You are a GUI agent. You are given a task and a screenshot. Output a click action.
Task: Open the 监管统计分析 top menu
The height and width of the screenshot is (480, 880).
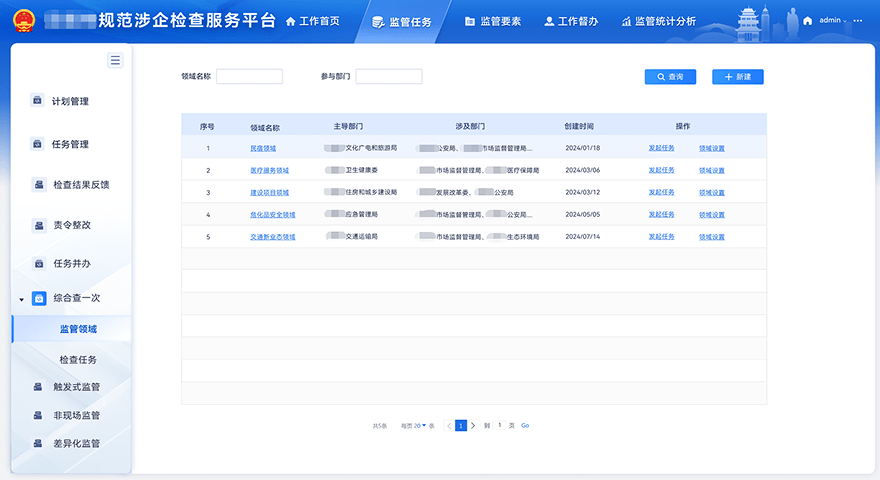coord(658,21)
